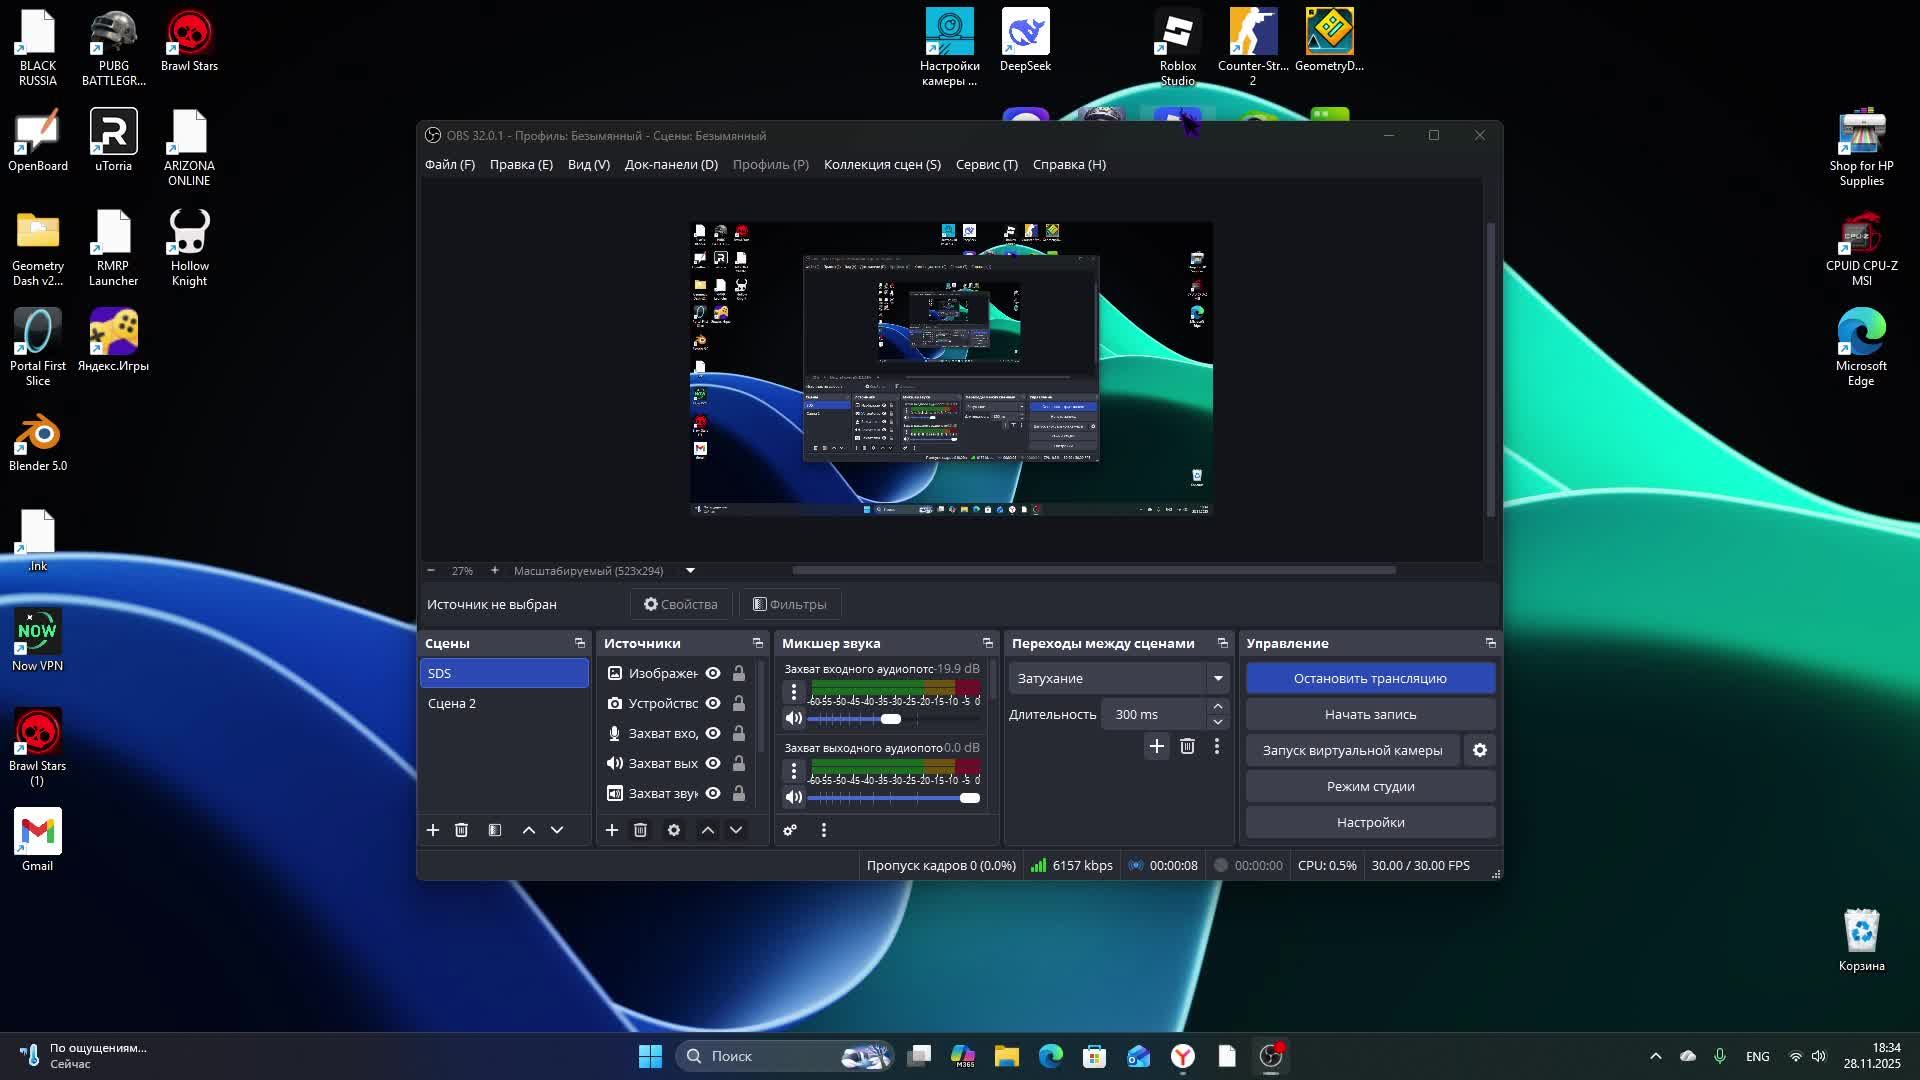This screenshot has width=1920, height=1080.
Task: Toggle visibility of Устройство source
Action: pos(713,703)
